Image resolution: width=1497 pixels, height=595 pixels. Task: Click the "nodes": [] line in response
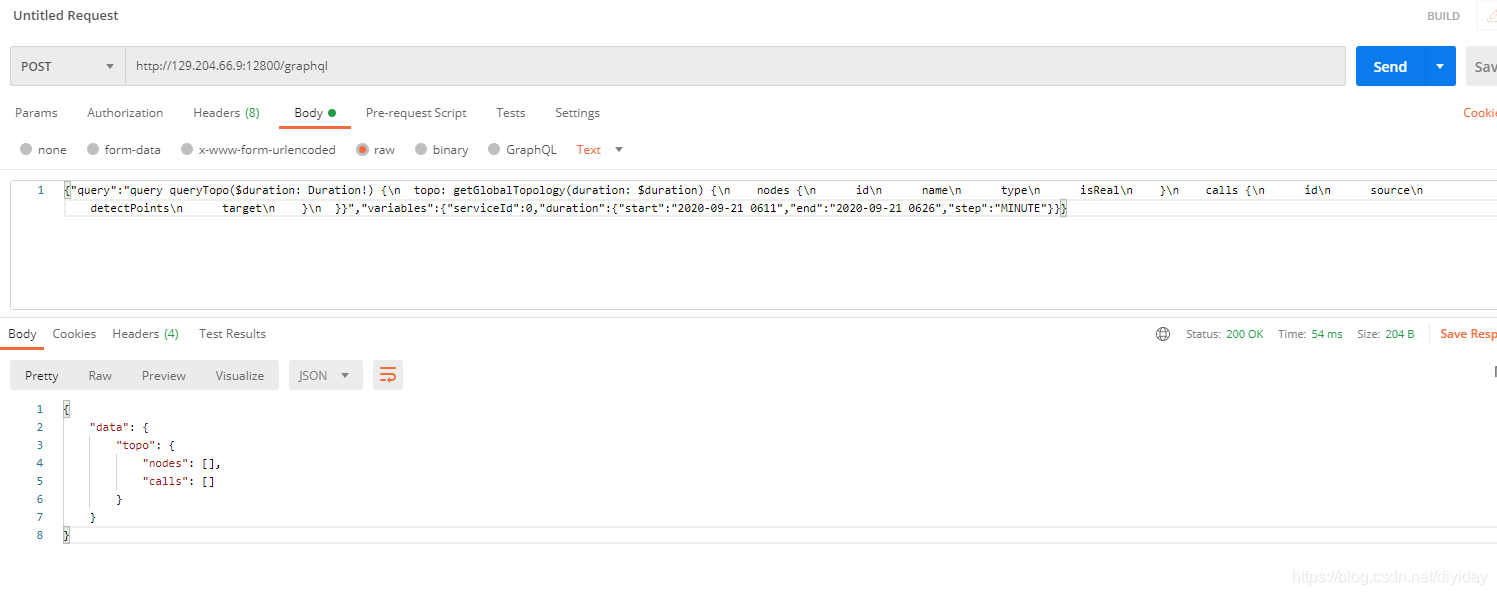[182, 463]
